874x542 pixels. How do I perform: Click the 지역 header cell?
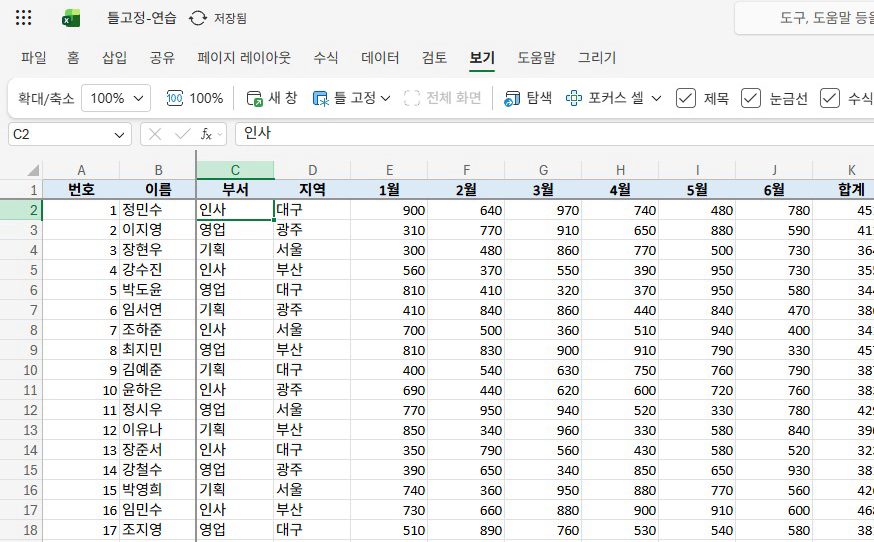pos(312,190)
